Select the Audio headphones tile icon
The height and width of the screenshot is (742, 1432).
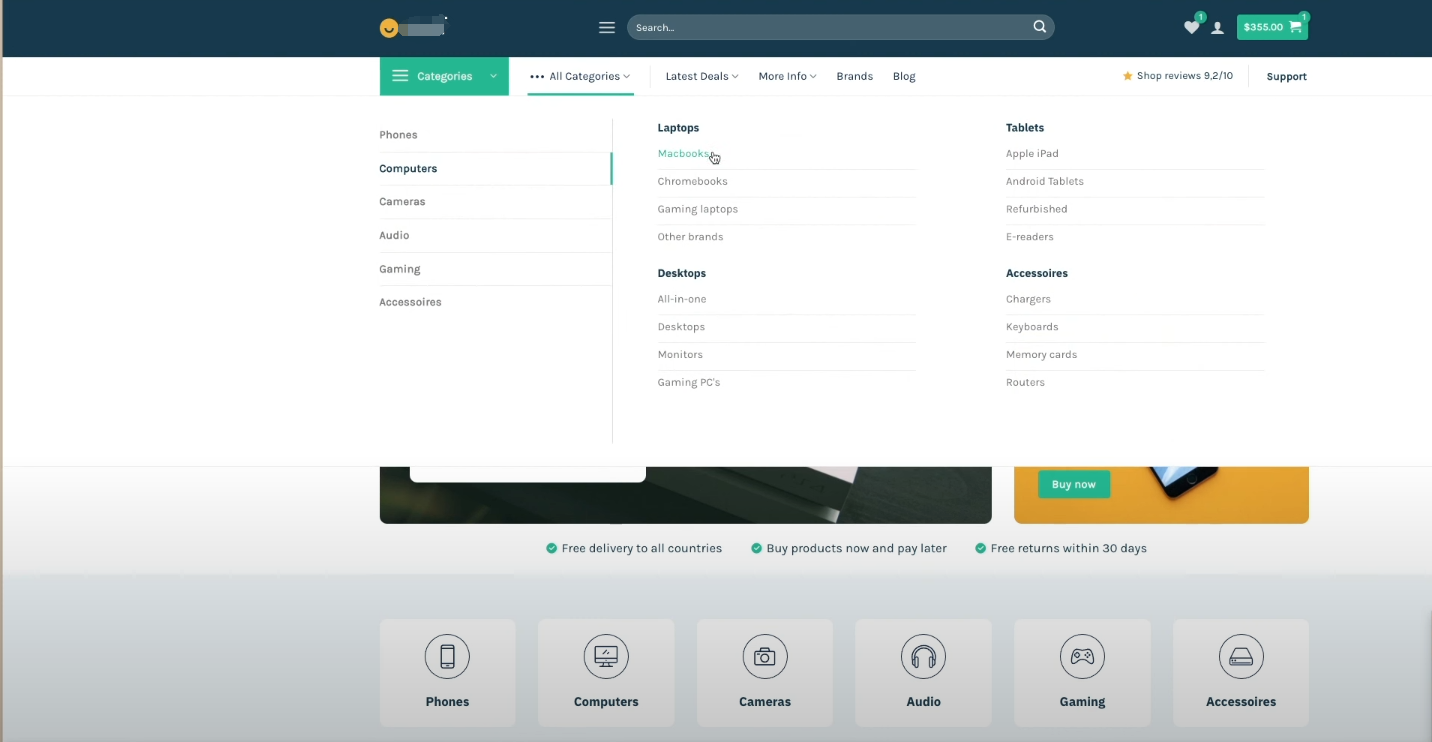pos(923,657)
